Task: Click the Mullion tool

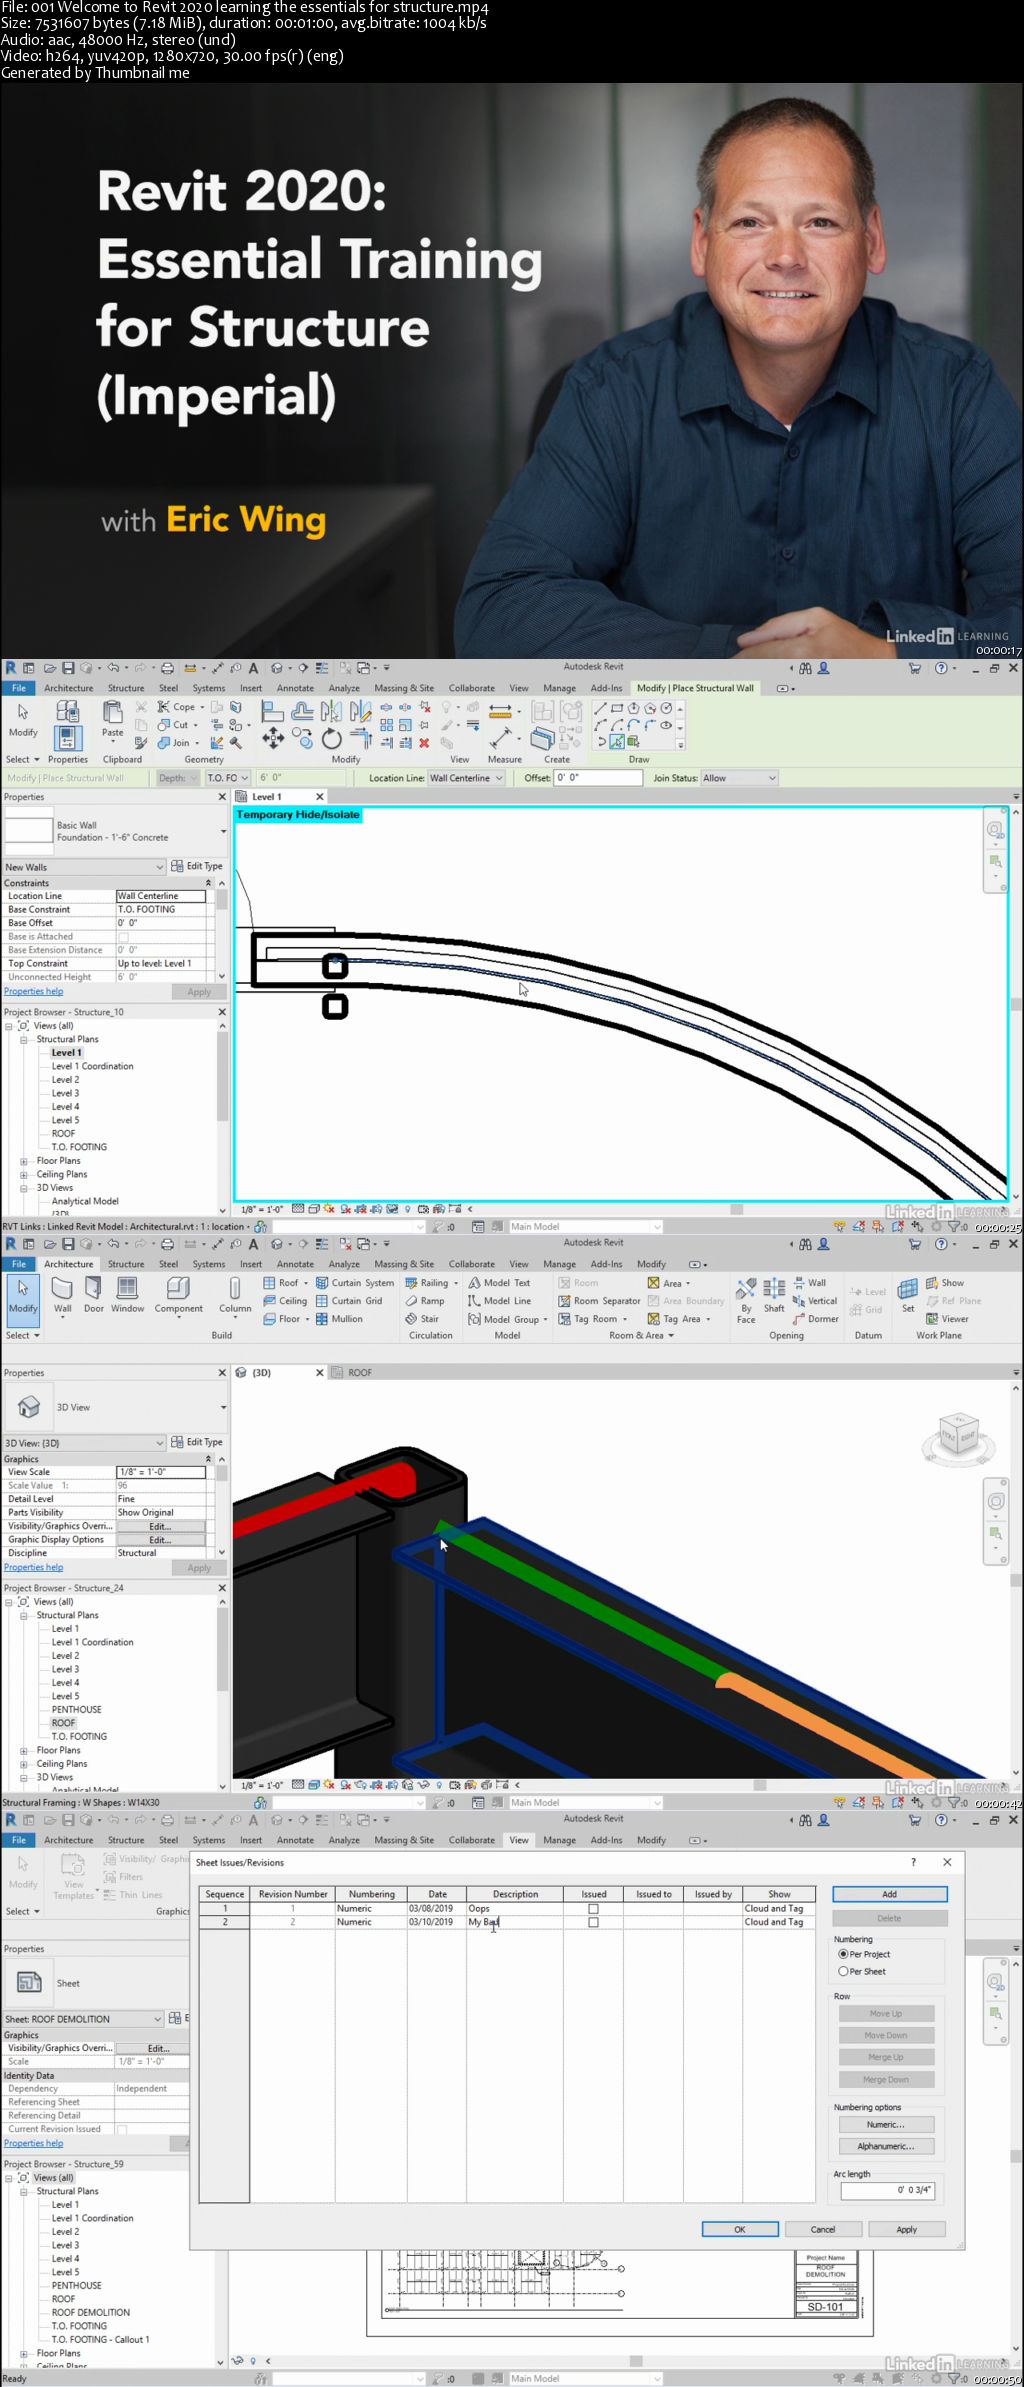Action: click(339, 1319)
